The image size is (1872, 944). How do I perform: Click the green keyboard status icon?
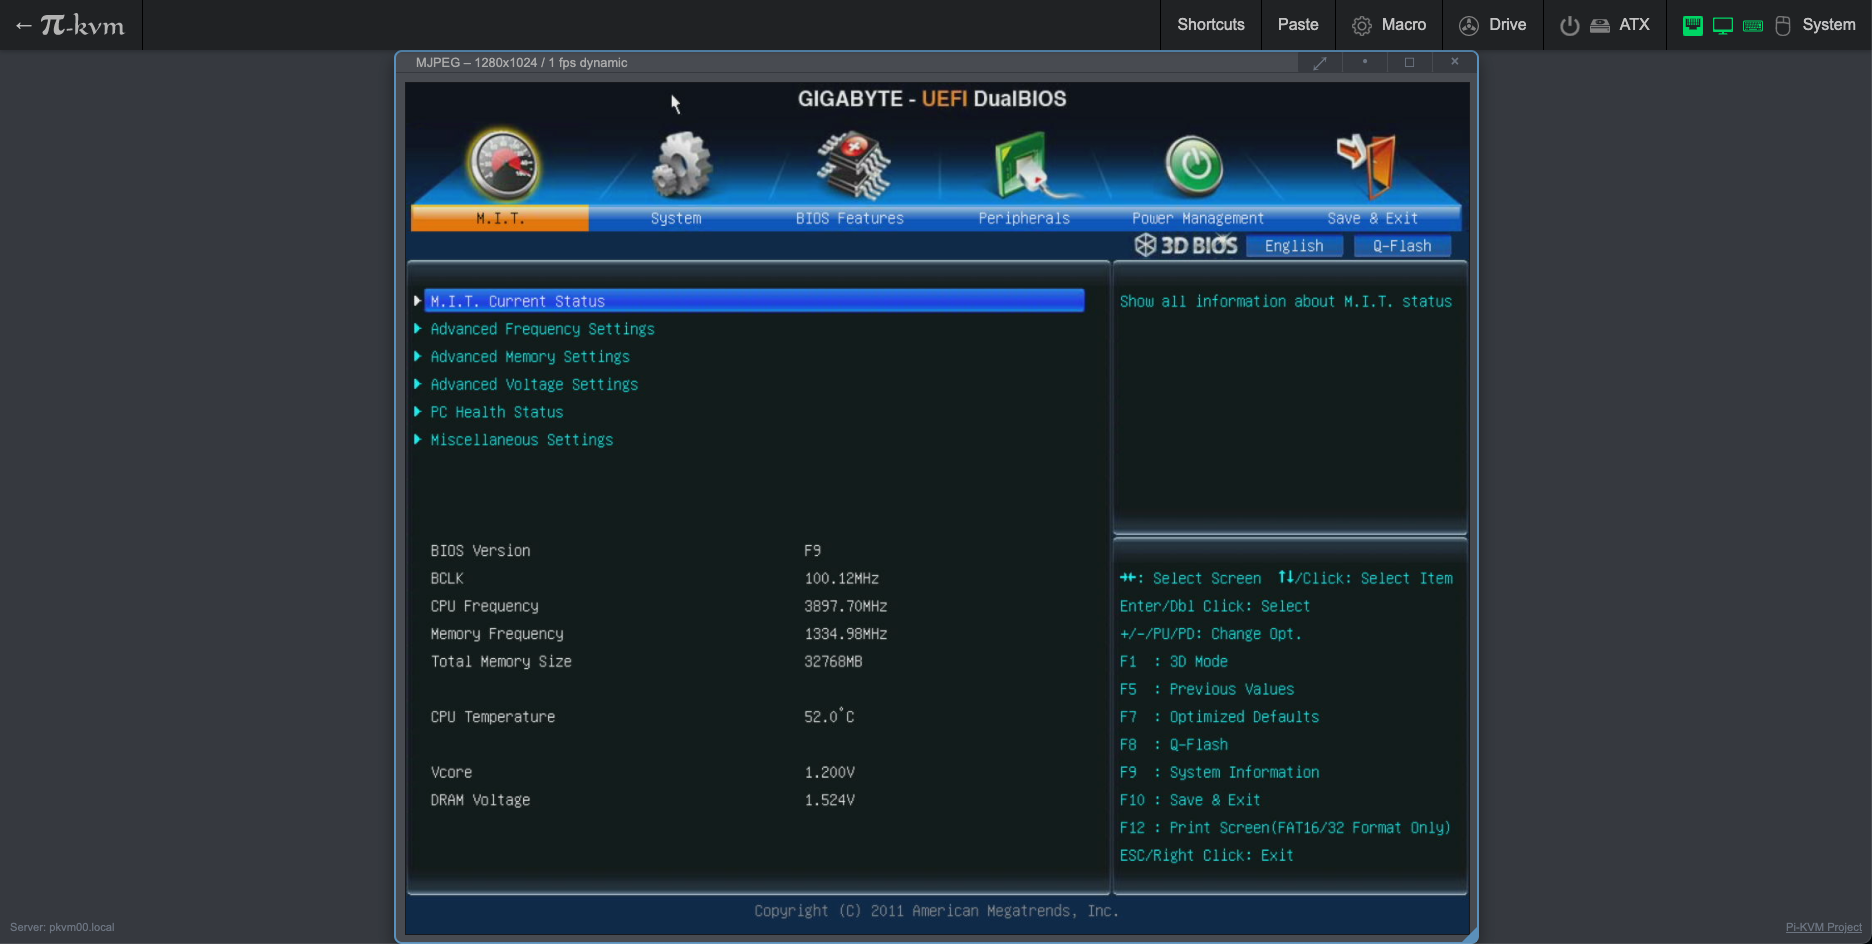coord(1753,26)
